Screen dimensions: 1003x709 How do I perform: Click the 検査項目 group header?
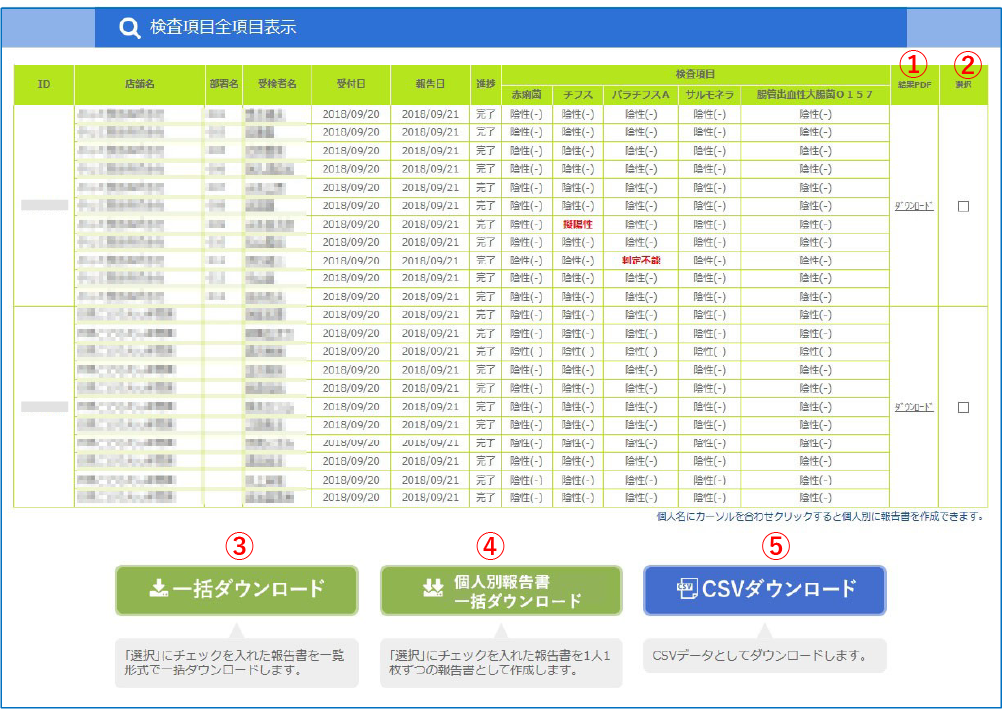(x=695, y=74)
